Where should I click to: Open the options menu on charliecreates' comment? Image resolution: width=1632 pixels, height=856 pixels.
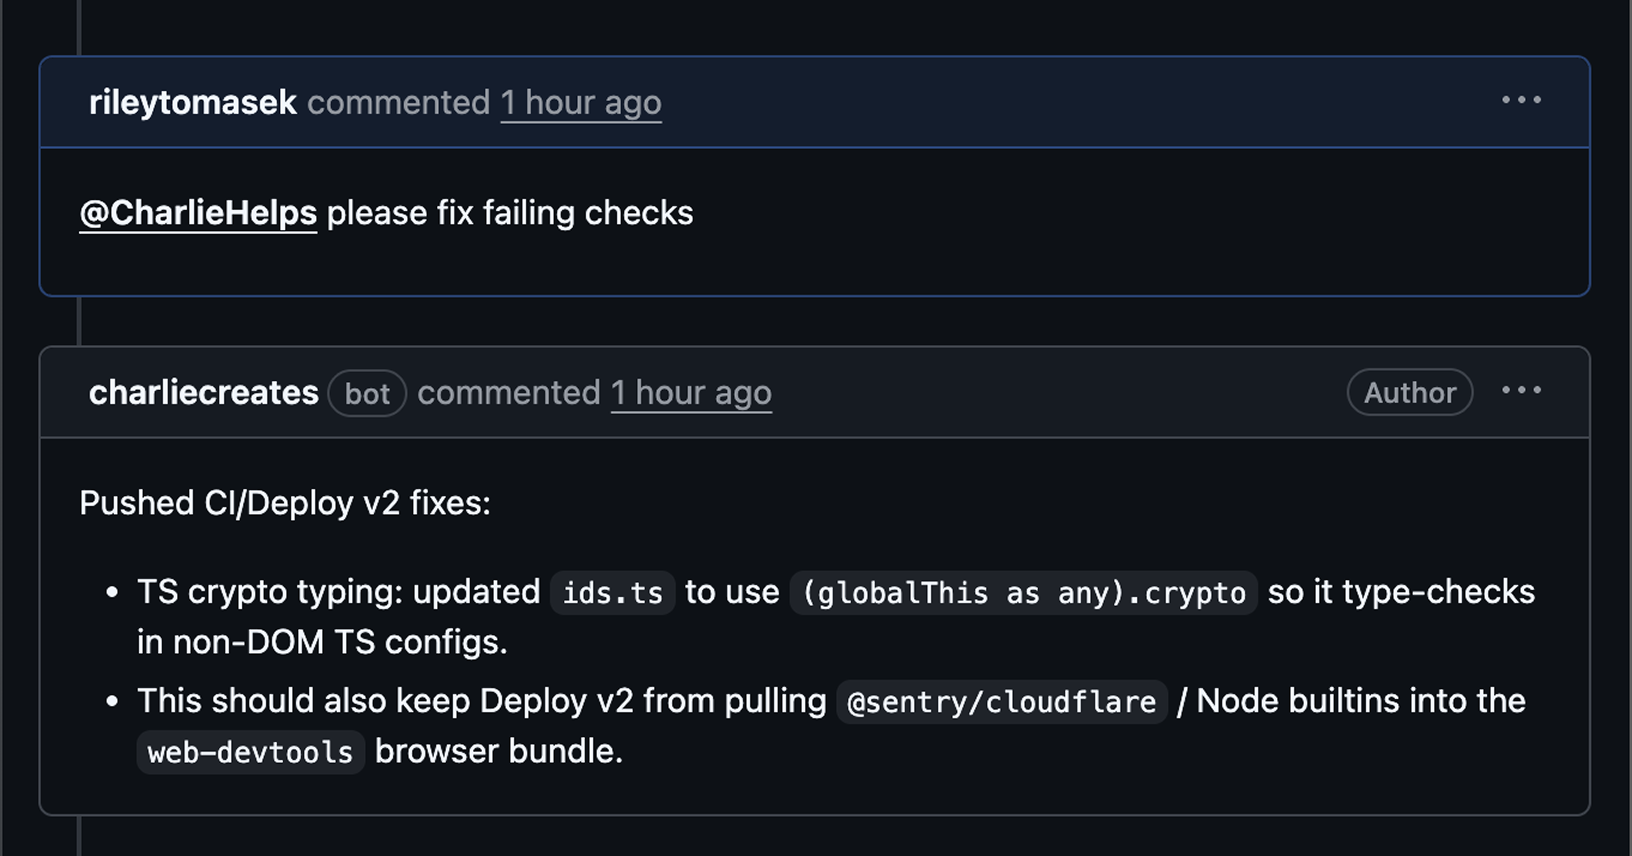coord(1521,390)
